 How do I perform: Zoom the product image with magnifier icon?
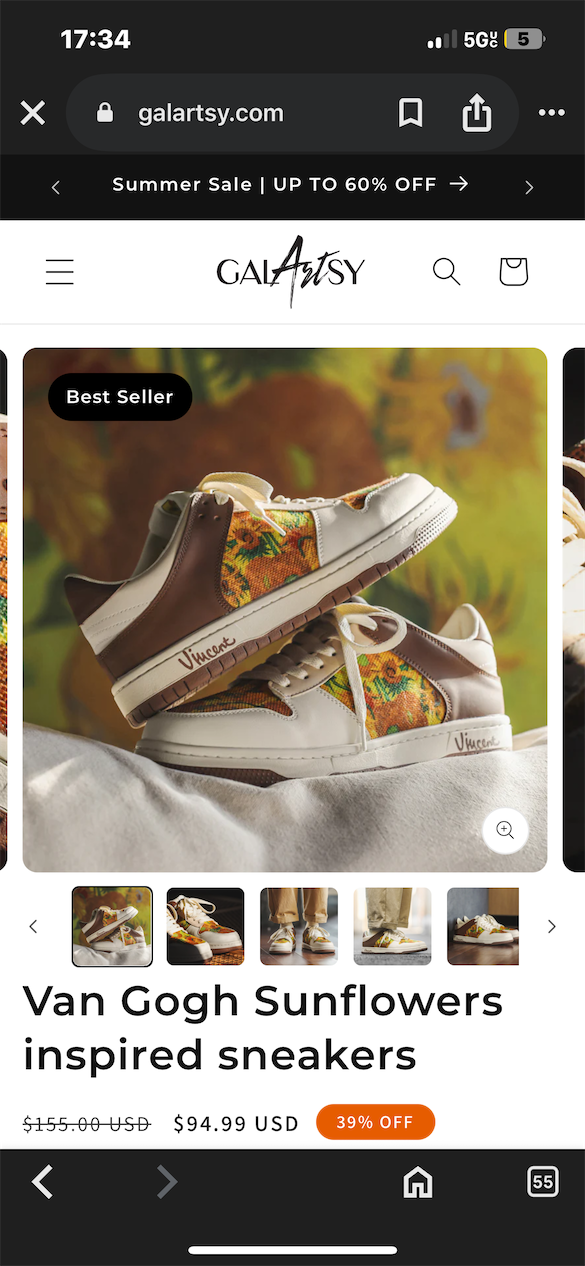pyautogui.click(x=505, y=830)
